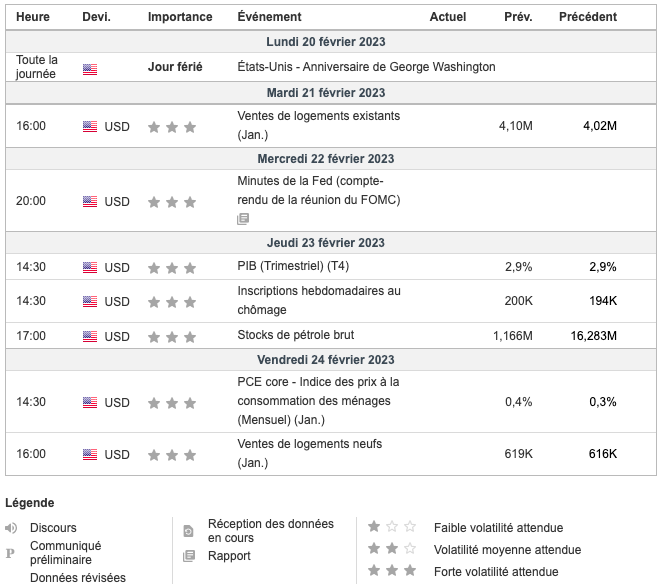Image resolution: width=661 pixels, height=584 pixels.
Task: Click previous value 16,283M
Action: [x=594, y=336]
